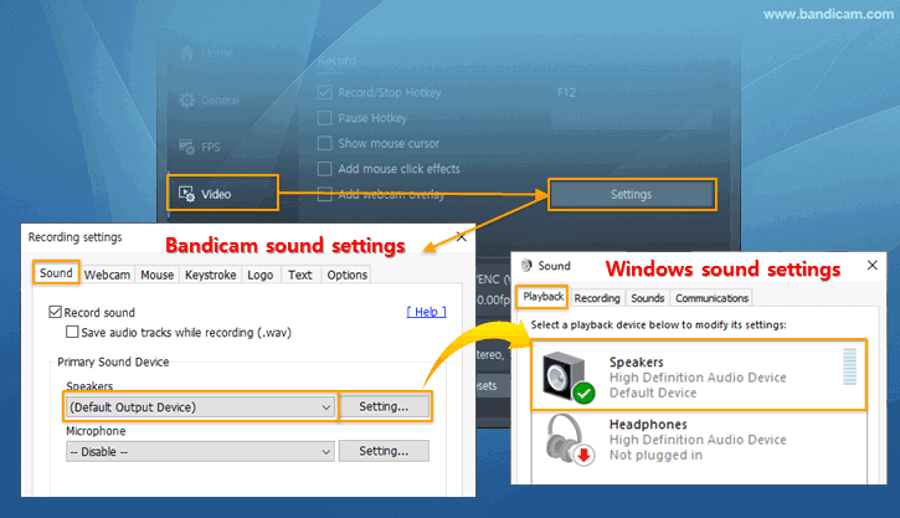Click 'Not plugged in' text under Headphones
The image size is (900, 518).
click(x=655, y=455)
